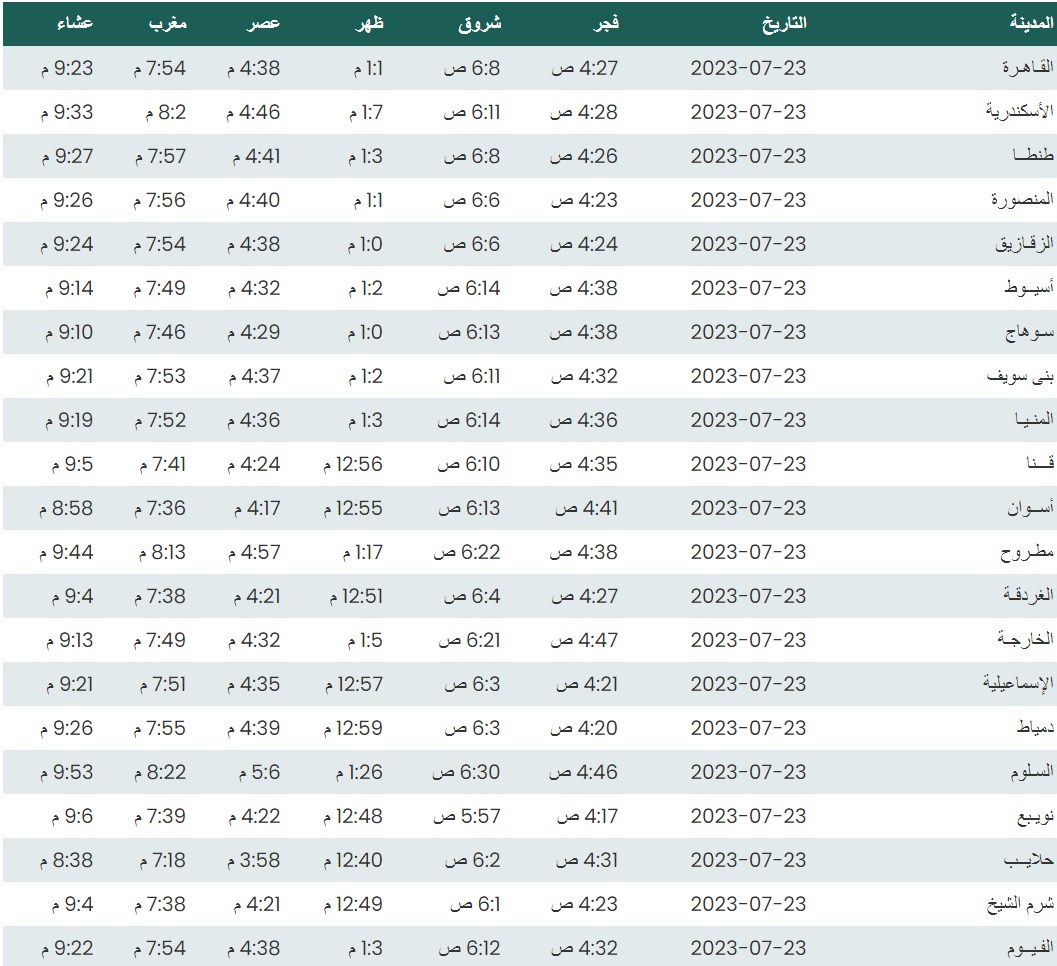Select the مغرب column header
The image size is (1057, 966).
pos(167,23)
